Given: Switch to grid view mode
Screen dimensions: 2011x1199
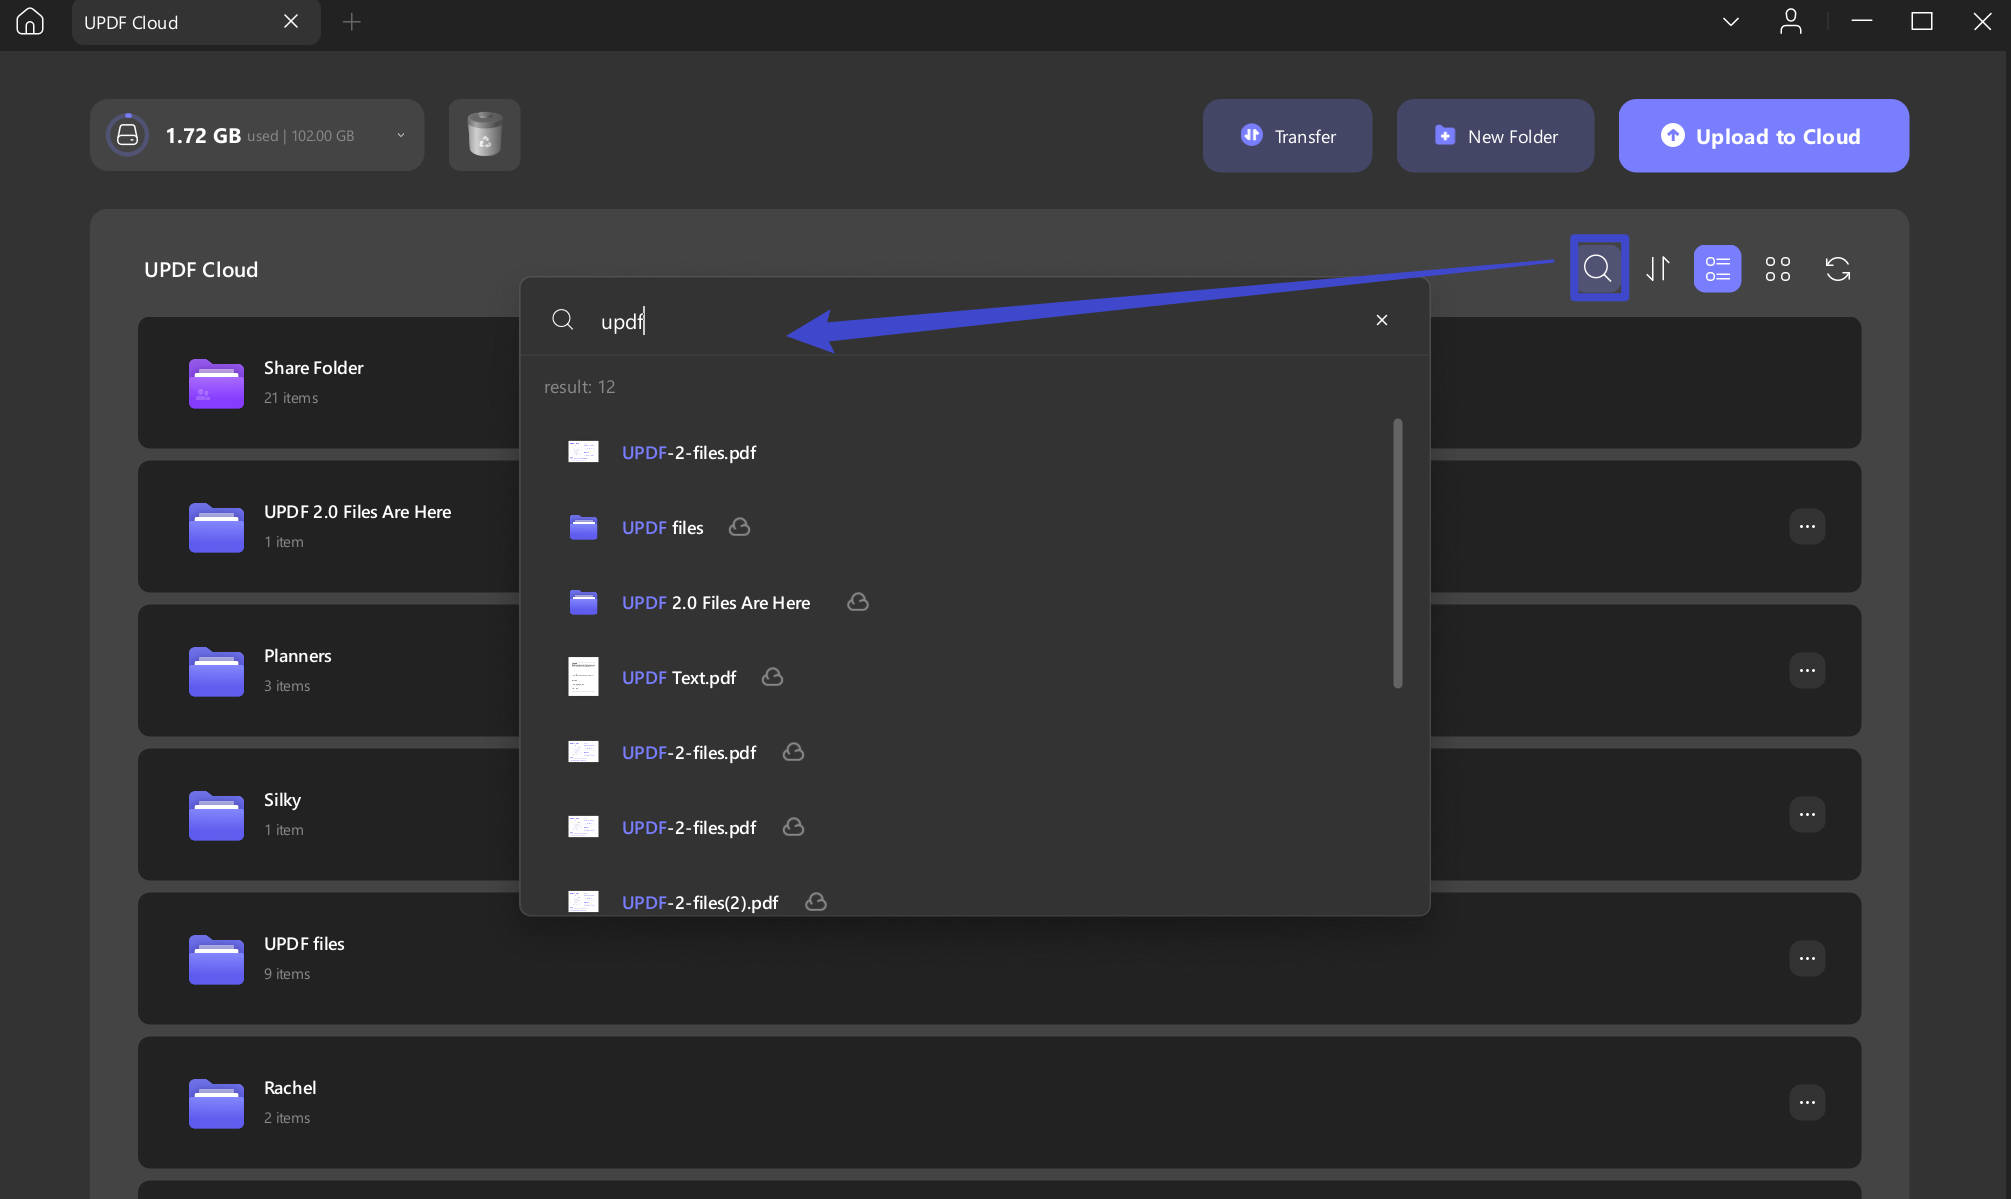Looking at the screenshot, I should click(x=1777, y=268).
